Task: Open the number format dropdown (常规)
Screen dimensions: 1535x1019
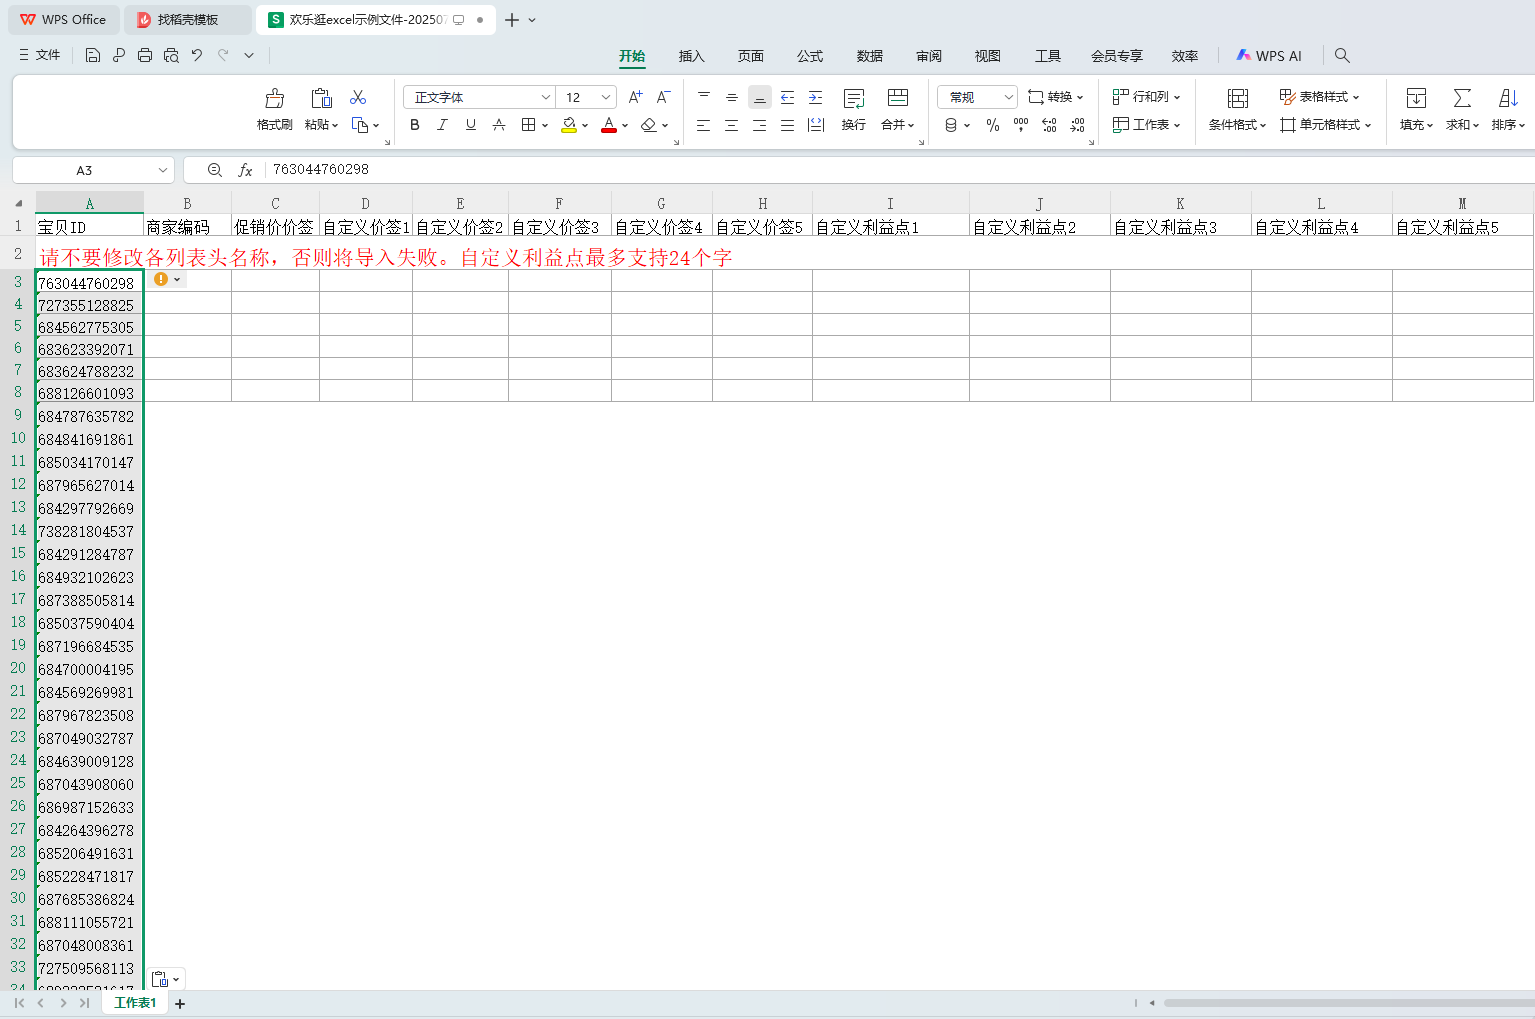Action: click(x=1008, y=97)
